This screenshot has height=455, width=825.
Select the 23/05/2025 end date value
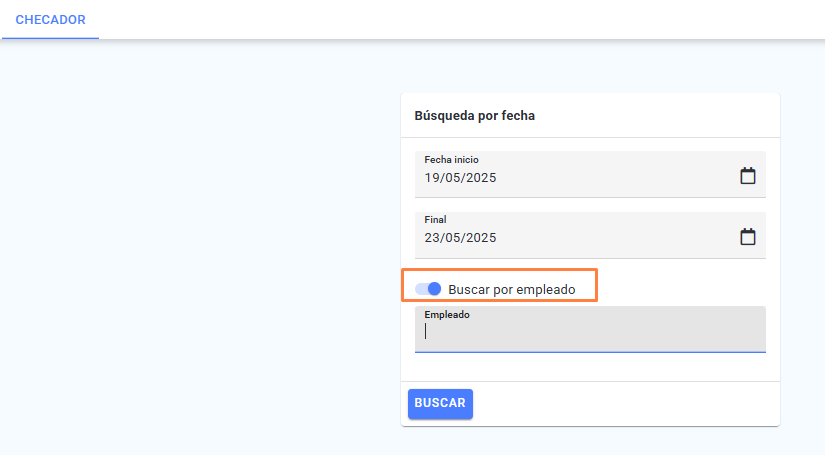point(460,238)
